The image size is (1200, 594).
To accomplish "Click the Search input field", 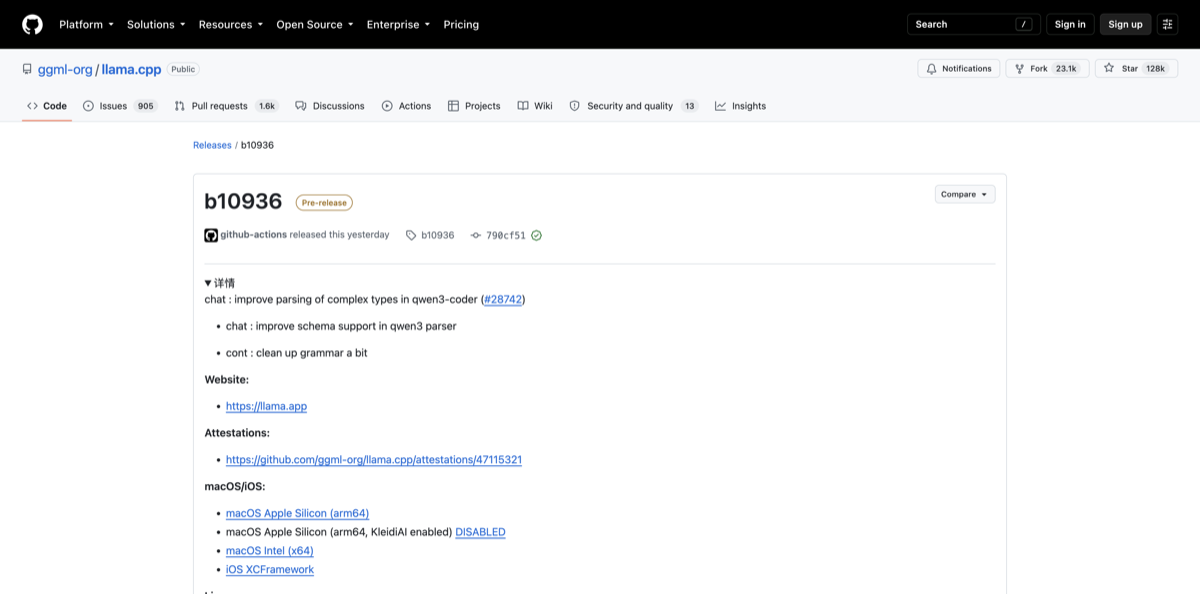I will [x=974, y=24].
